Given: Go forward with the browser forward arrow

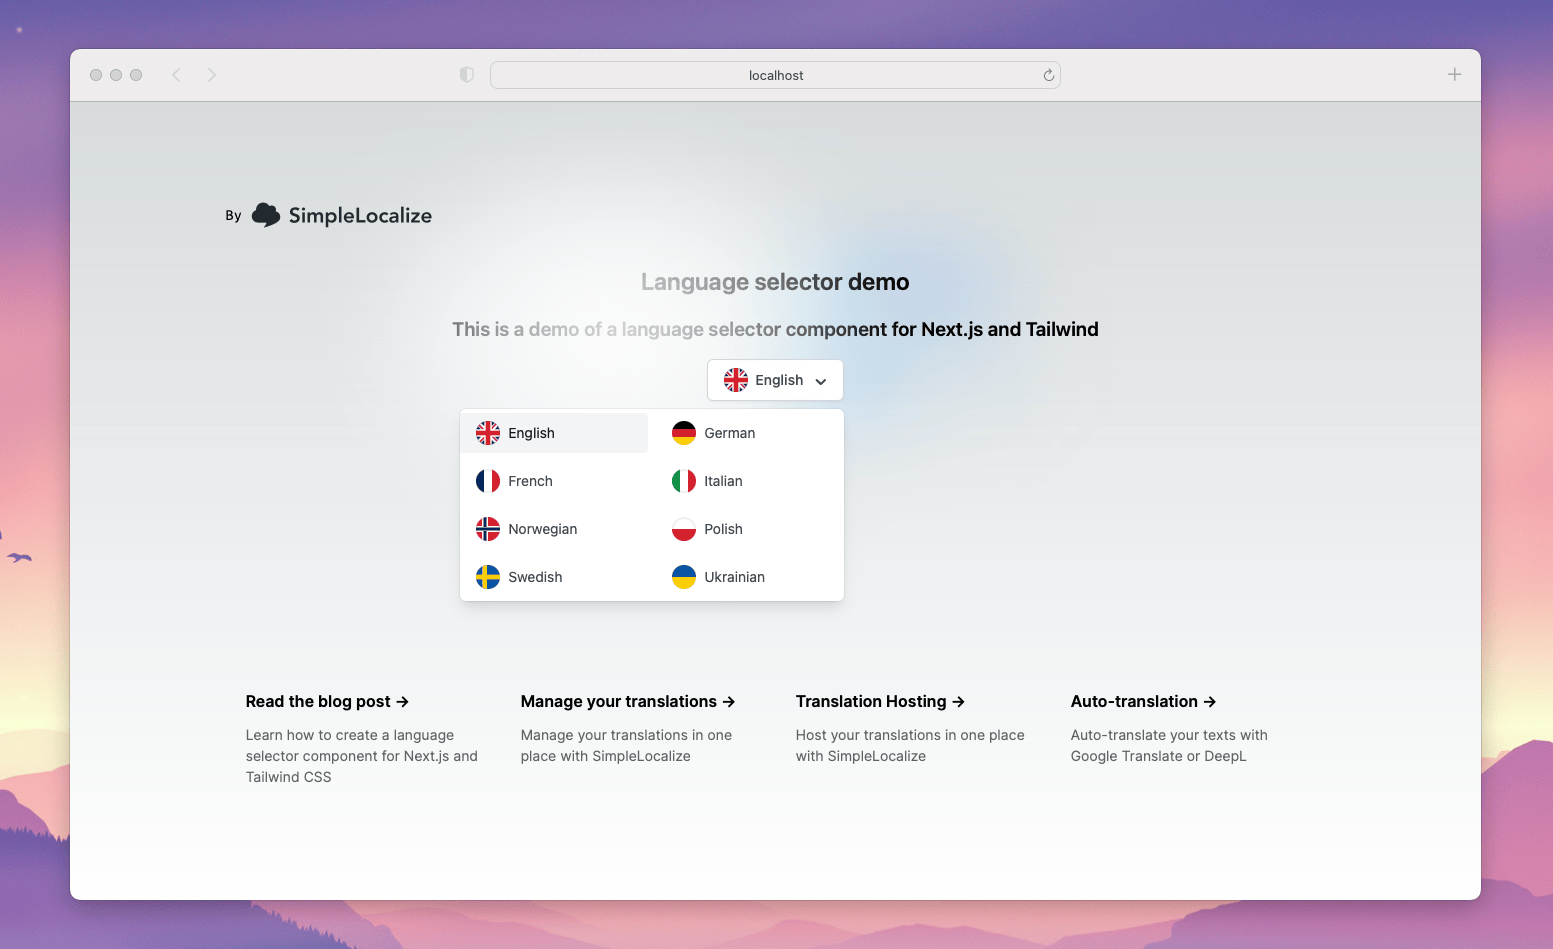Looking at the screenshot, I should click(212, 75).
